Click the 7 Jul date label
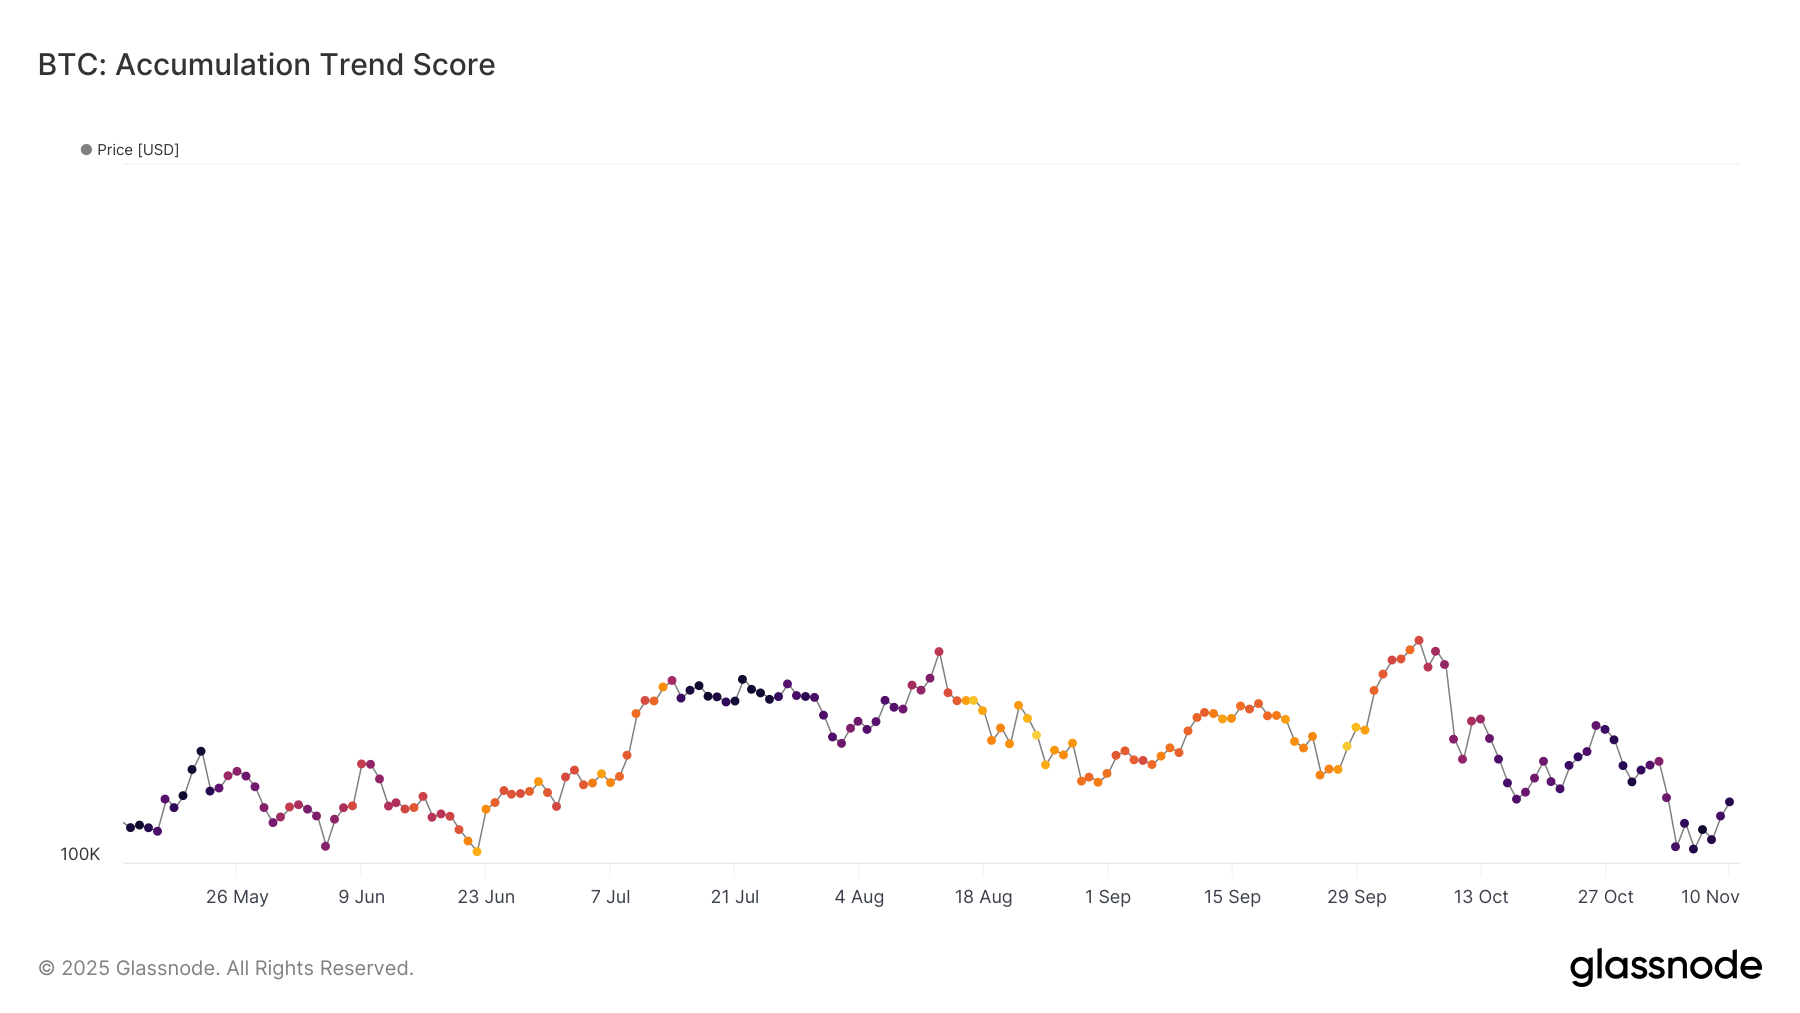 [610, 897]
